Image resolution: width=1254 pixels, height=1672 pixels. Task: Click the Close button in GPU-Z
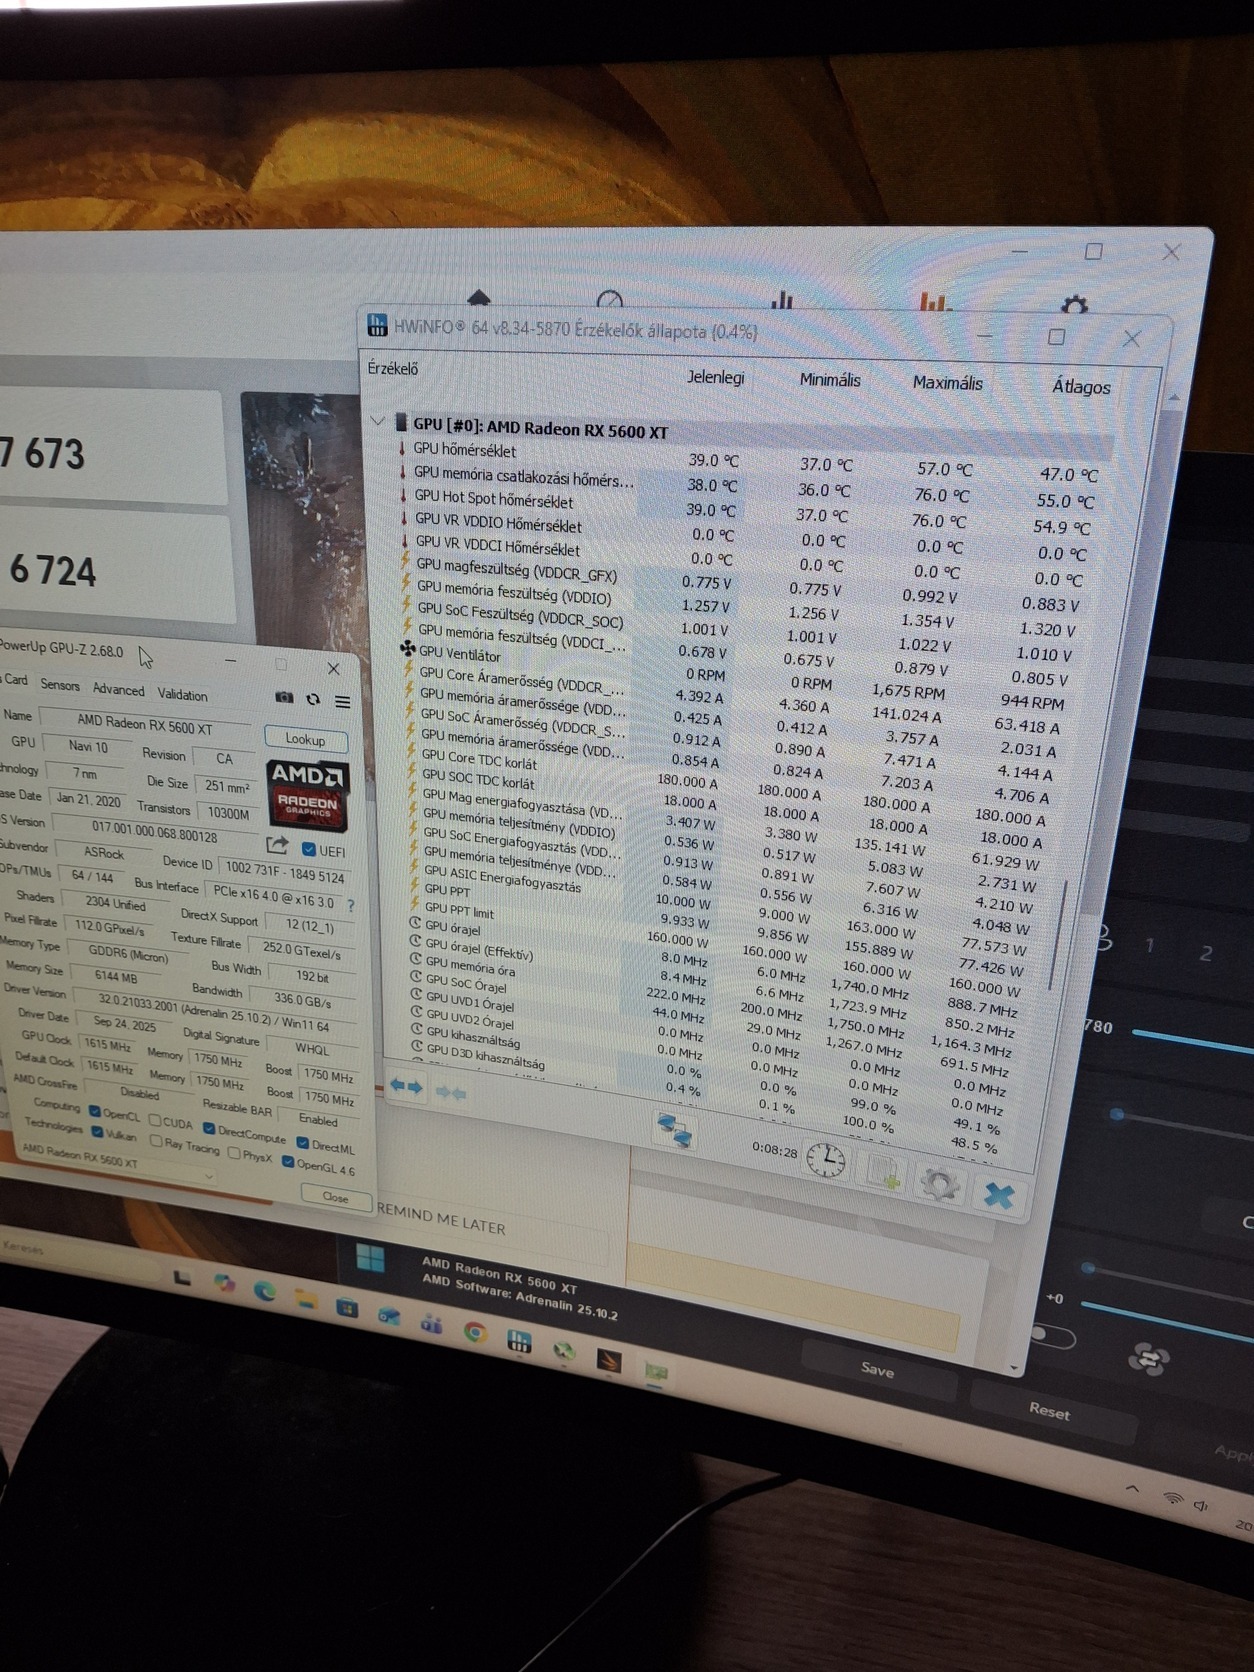coord(335,1197)
